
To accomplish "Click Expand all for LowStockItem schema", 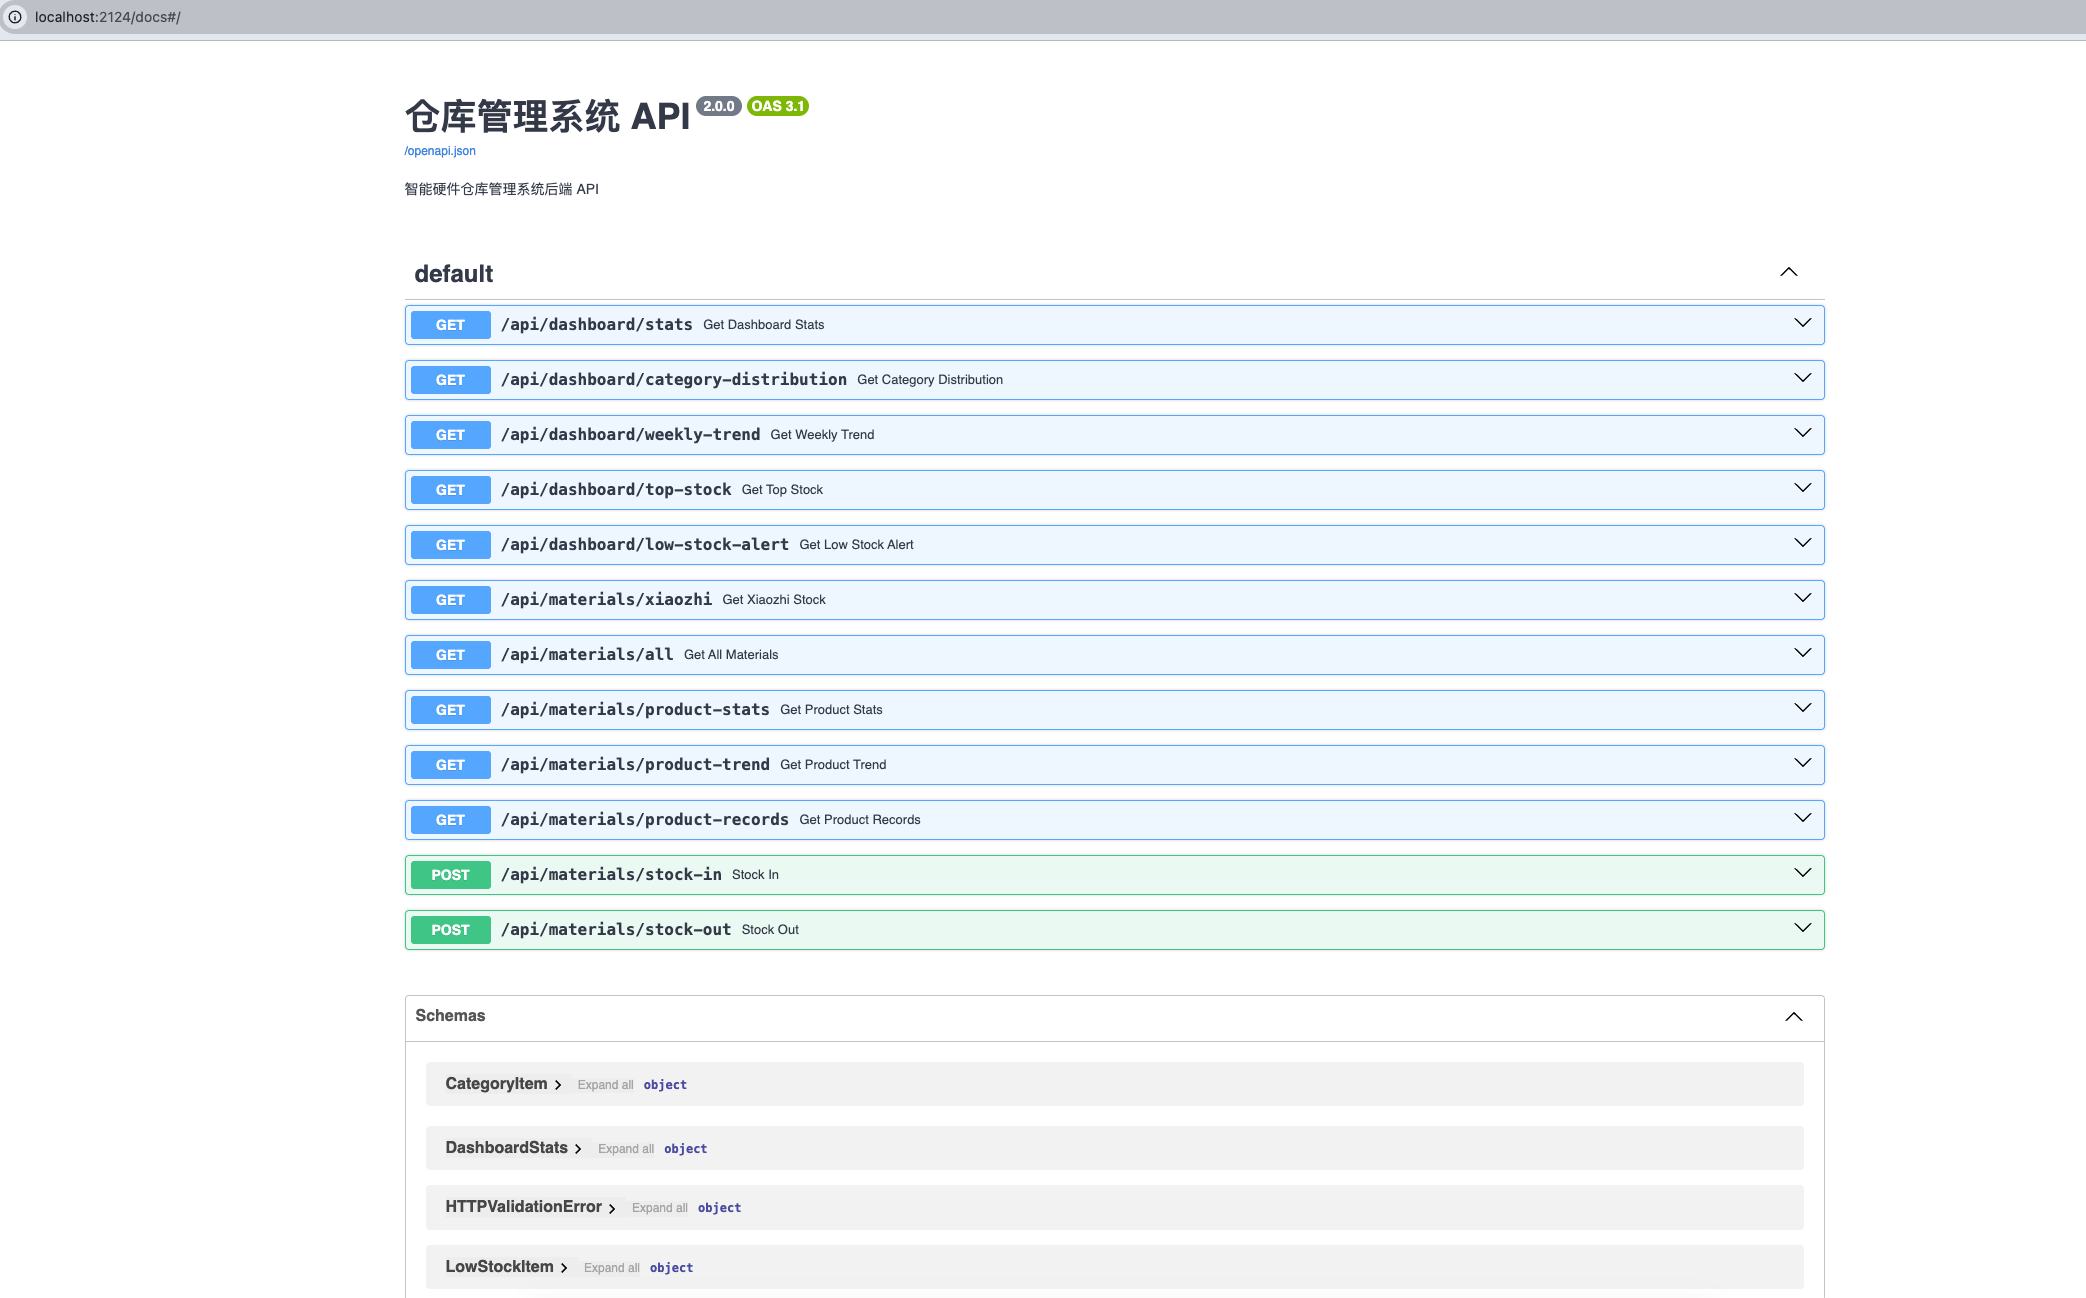I will 611,1268.
